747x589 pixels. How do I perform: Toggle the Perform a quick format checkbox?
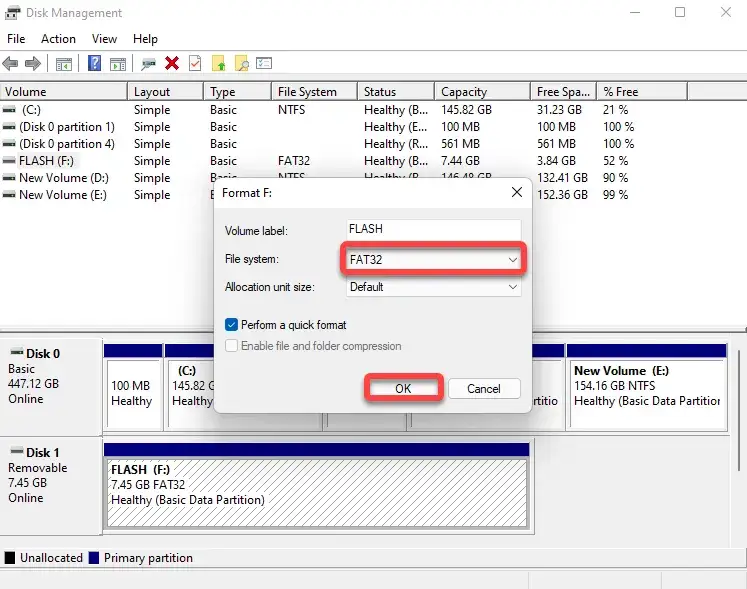pos(232,325)
